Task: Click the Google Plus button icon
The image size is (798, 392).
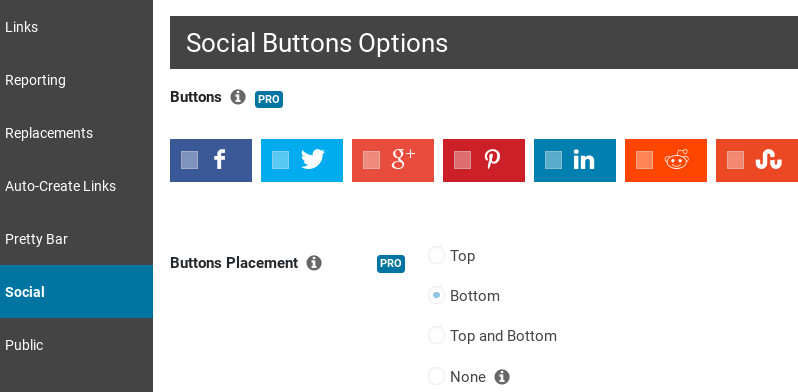Action: click(403, 160)
